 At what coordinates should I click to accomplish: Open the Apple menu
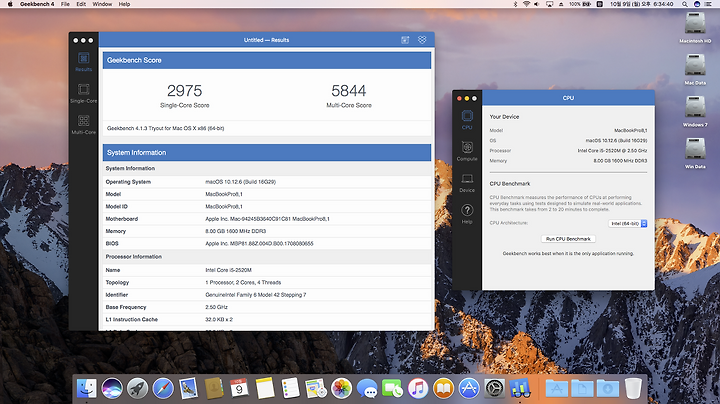pyautogui.click(x=10, y=4)
